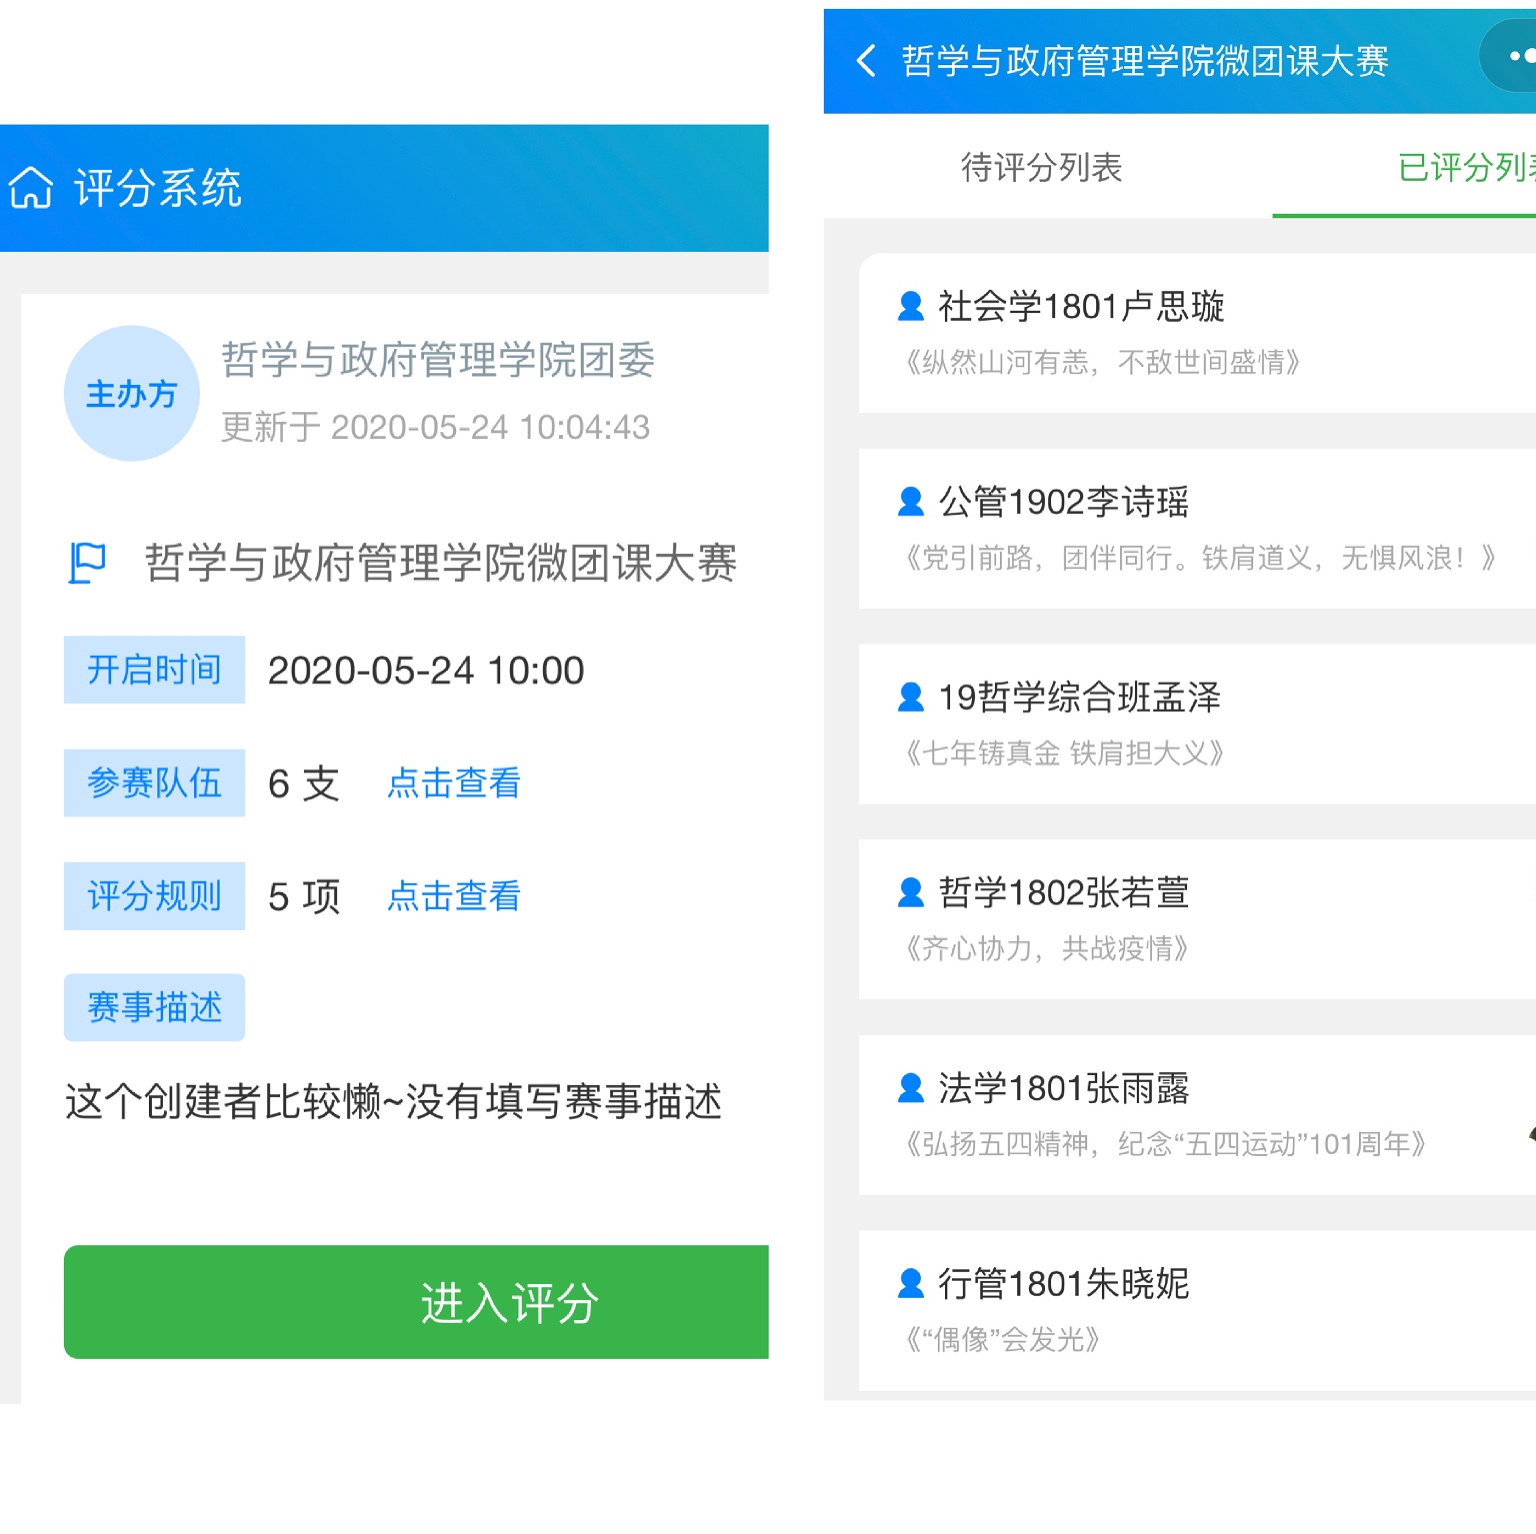Click the title 《七年铸真金 铁肩担大义》
This screenshot has width=1536, height=1534.
1064,753
